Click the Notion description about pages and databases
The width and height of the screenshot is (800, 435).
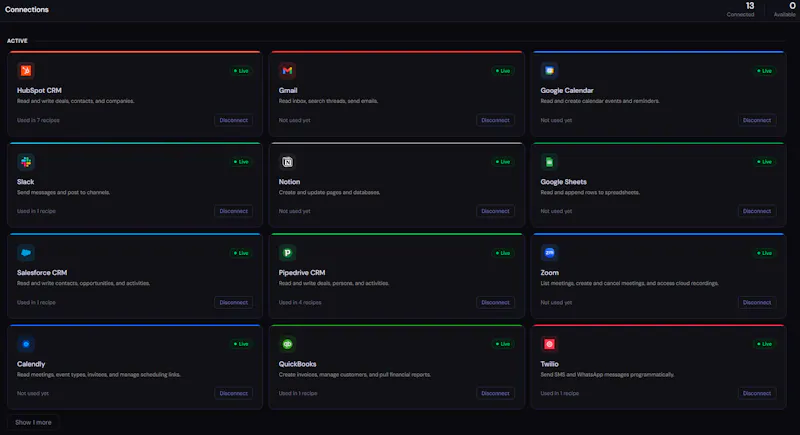point(329,193)
